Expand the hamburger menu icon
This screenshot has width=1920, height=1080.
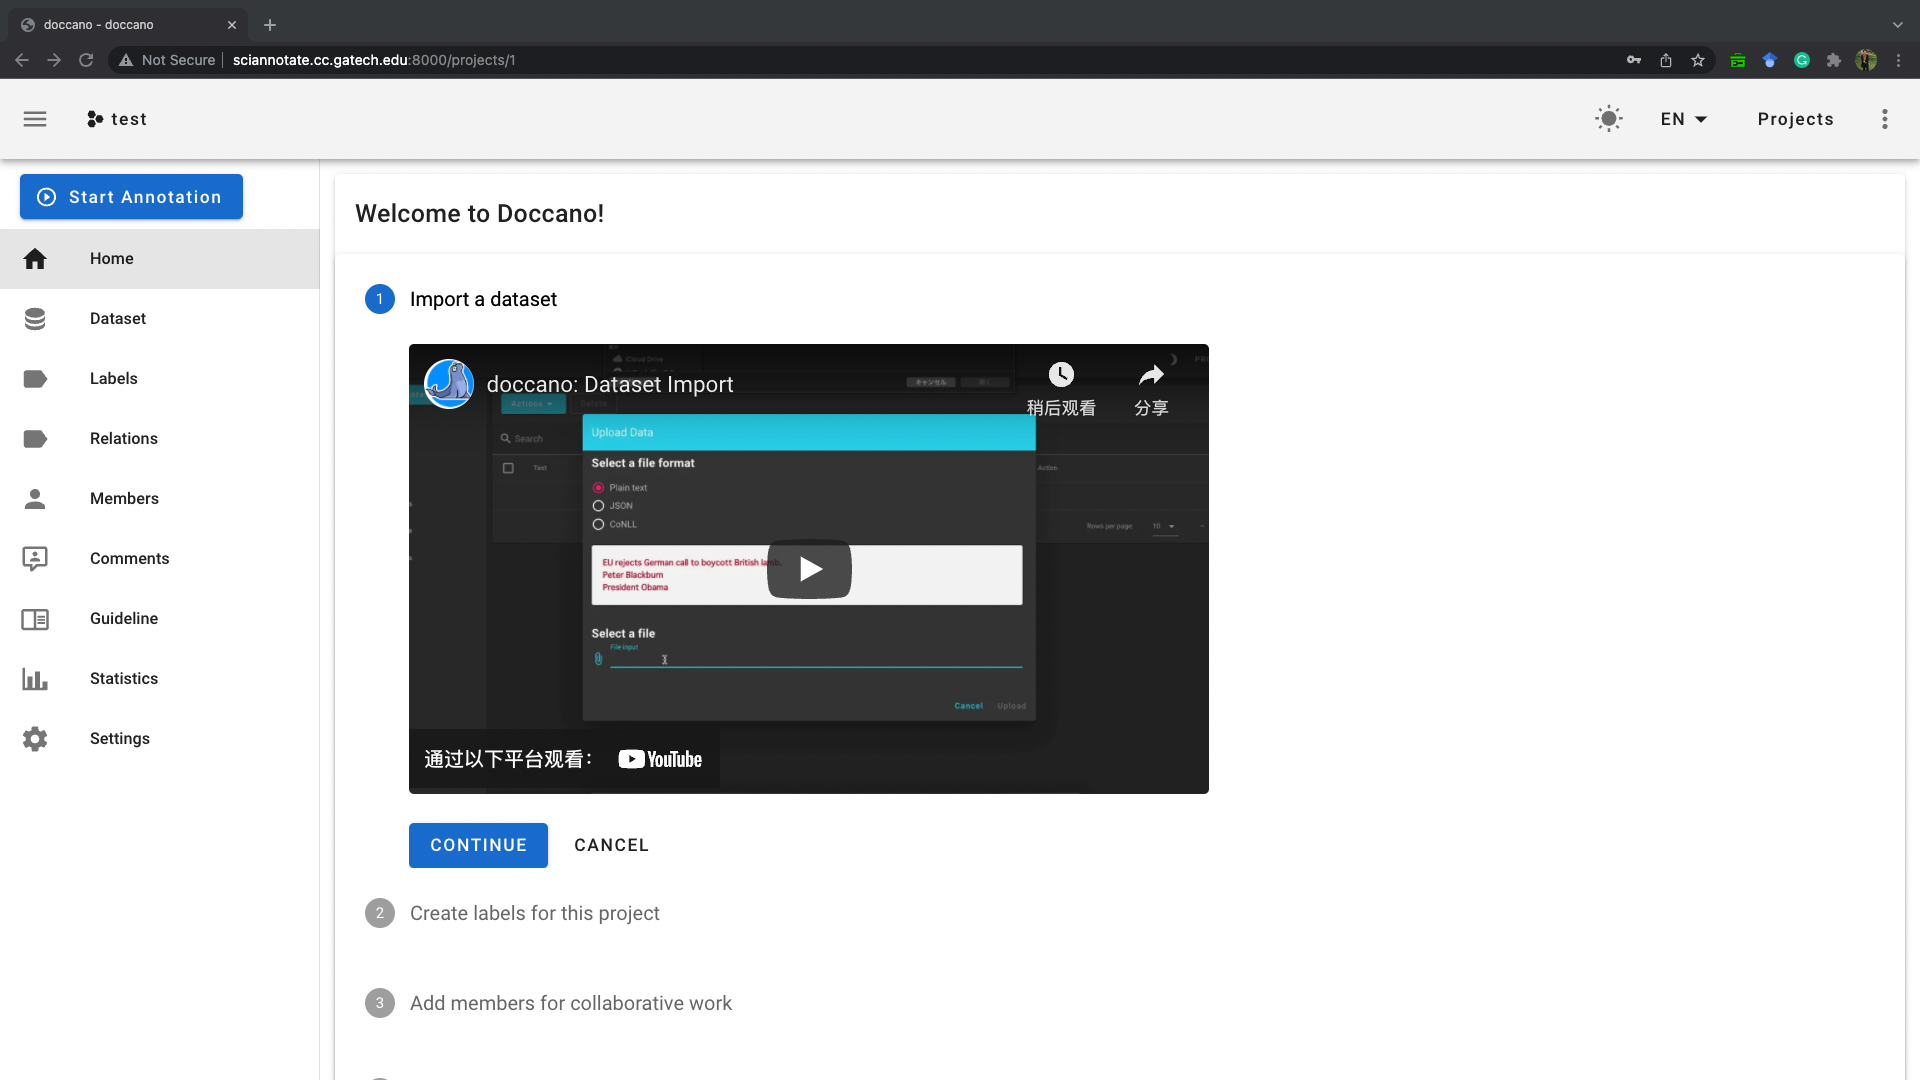coord(36,119)
